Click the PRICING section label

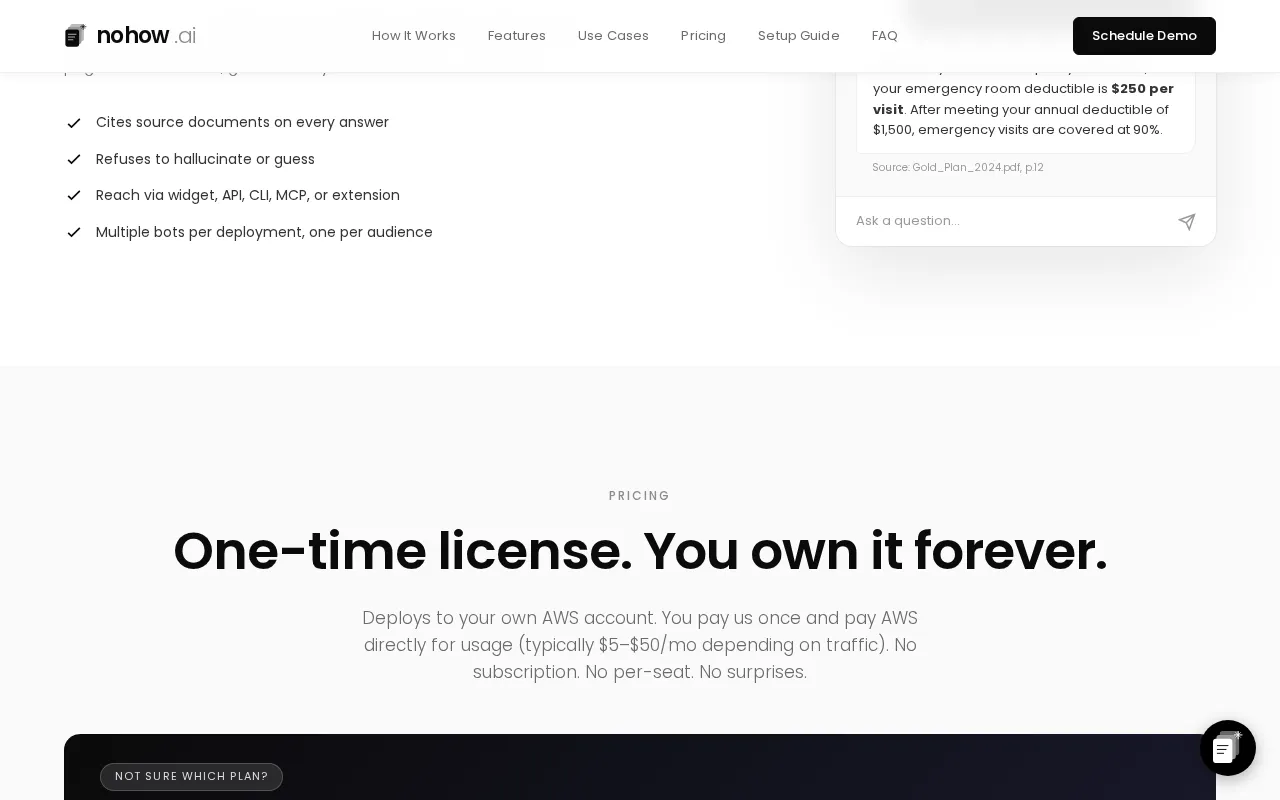click(640, 496)
